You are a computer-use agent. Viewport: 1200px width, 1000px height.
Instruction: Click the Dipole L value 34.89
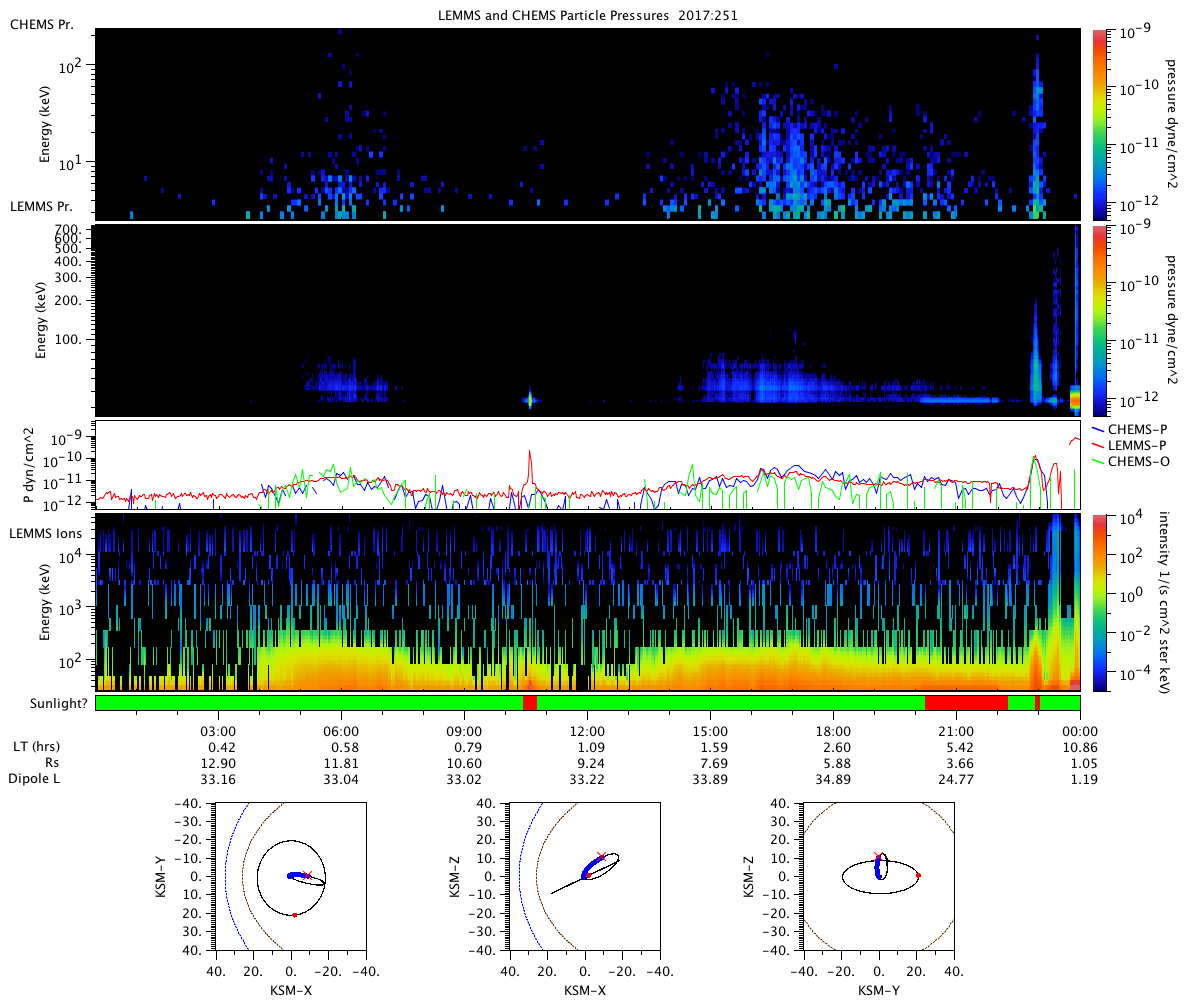pyautogui.click(x=833, y=778)
